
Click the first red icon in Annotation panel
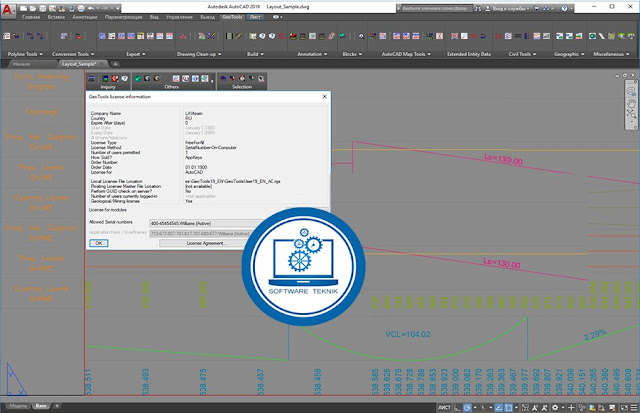[293, 36]
